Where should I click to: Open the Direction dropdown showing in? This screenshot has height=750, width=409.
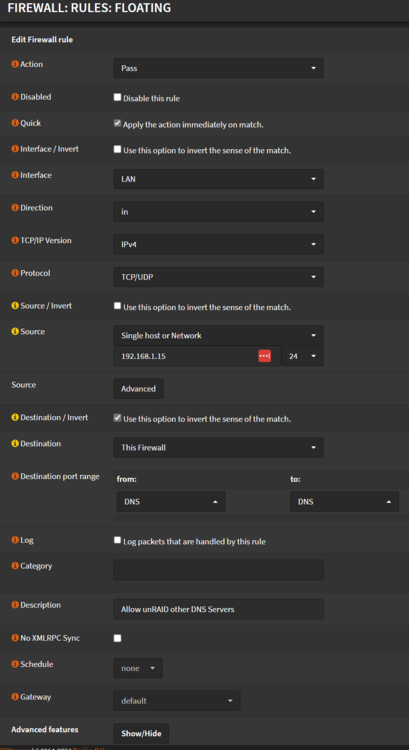[219, 212]
